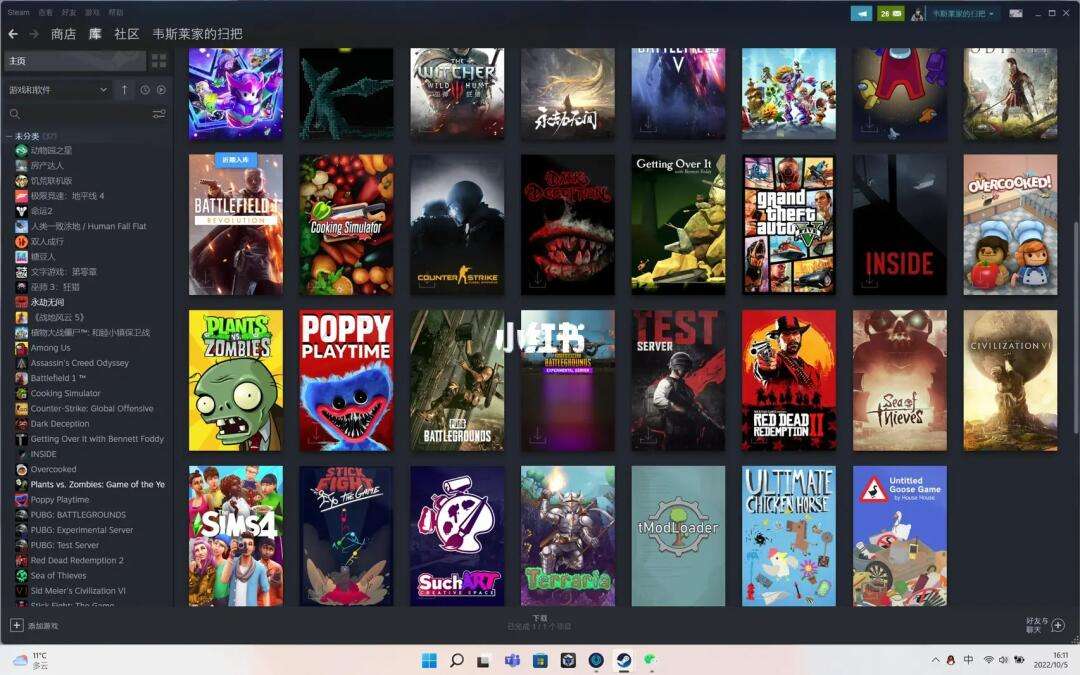Select Sea of Thieves in the sidebar
Image resolution: width=1080 pixels, height=675 pixels.
point(59,575)
